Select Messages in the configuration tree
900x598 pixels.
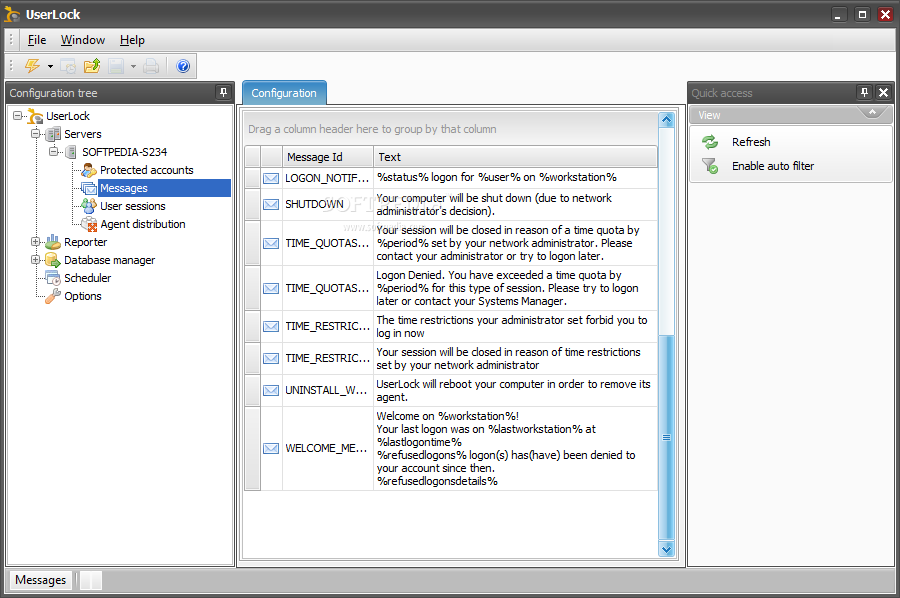pos(123,188)
